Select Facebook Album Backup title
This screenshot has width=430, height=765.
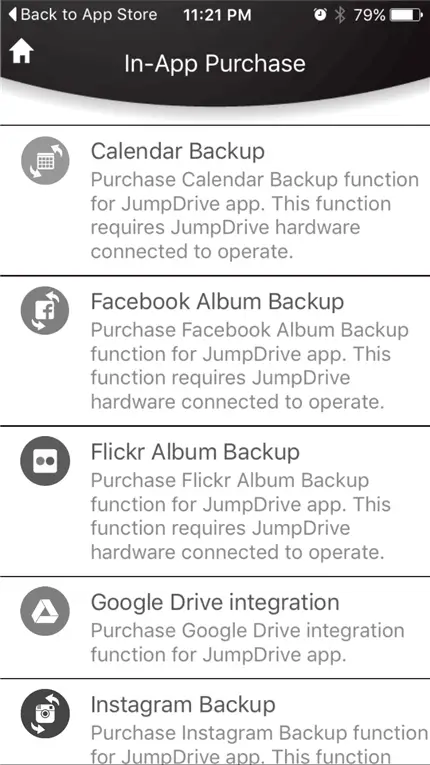pyautogui.click(x=217, y=302)
